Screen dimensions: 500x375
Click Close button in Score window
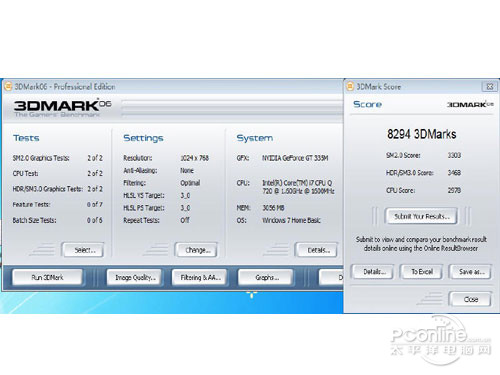[470, 299]
